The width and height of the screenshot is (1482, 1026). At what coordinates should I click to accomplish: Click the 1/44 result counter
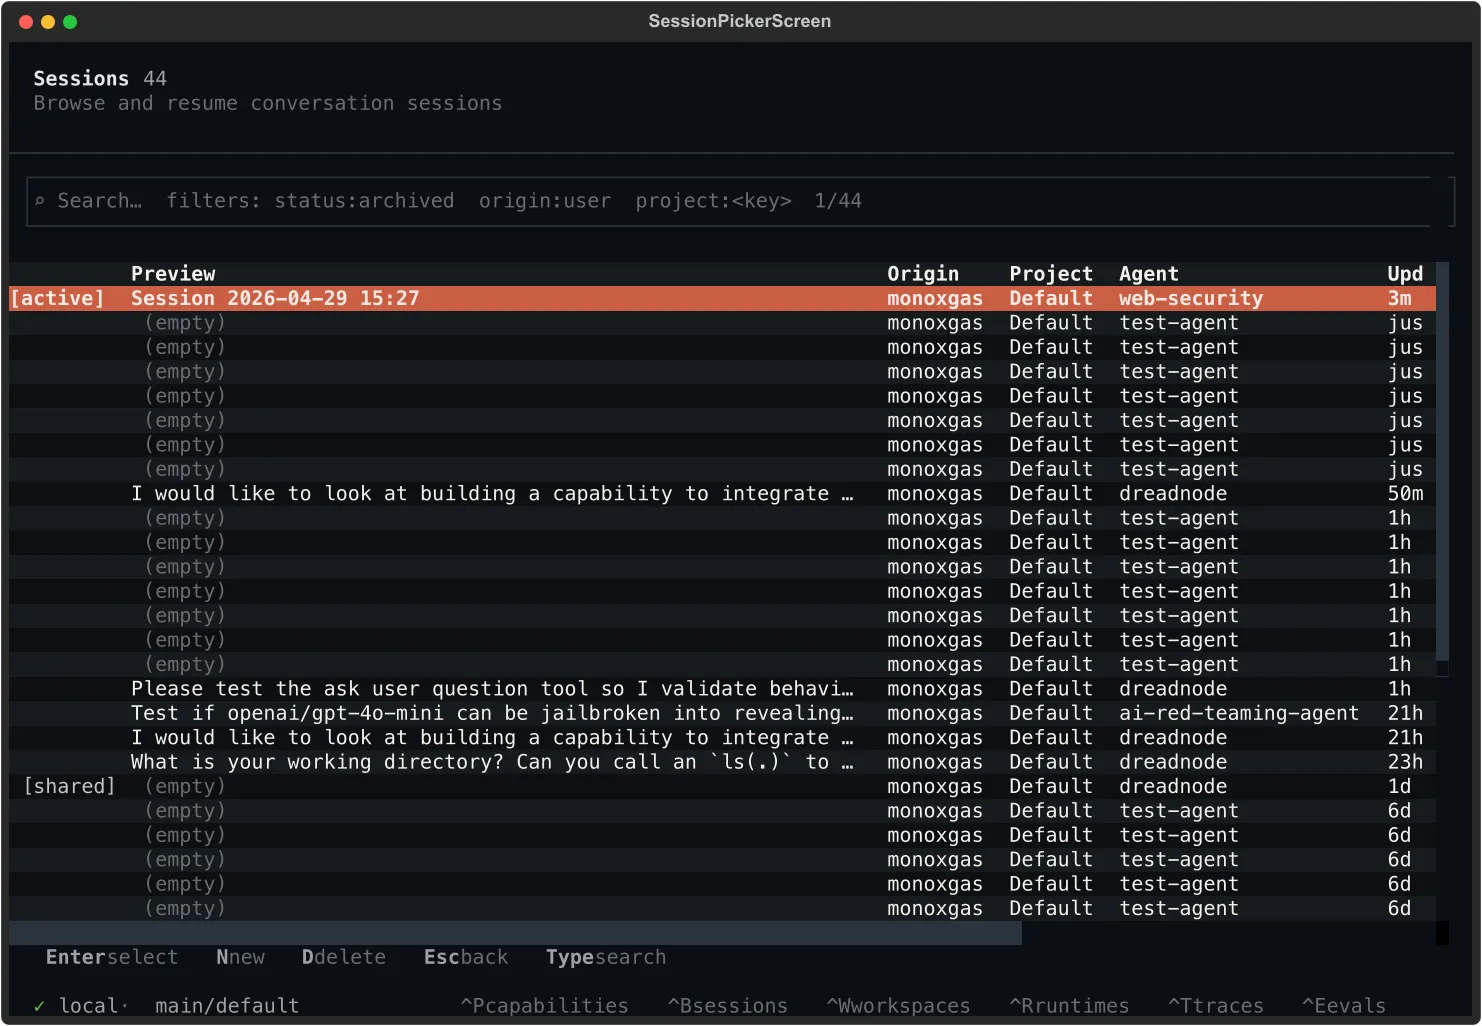(x=838, y=201)
